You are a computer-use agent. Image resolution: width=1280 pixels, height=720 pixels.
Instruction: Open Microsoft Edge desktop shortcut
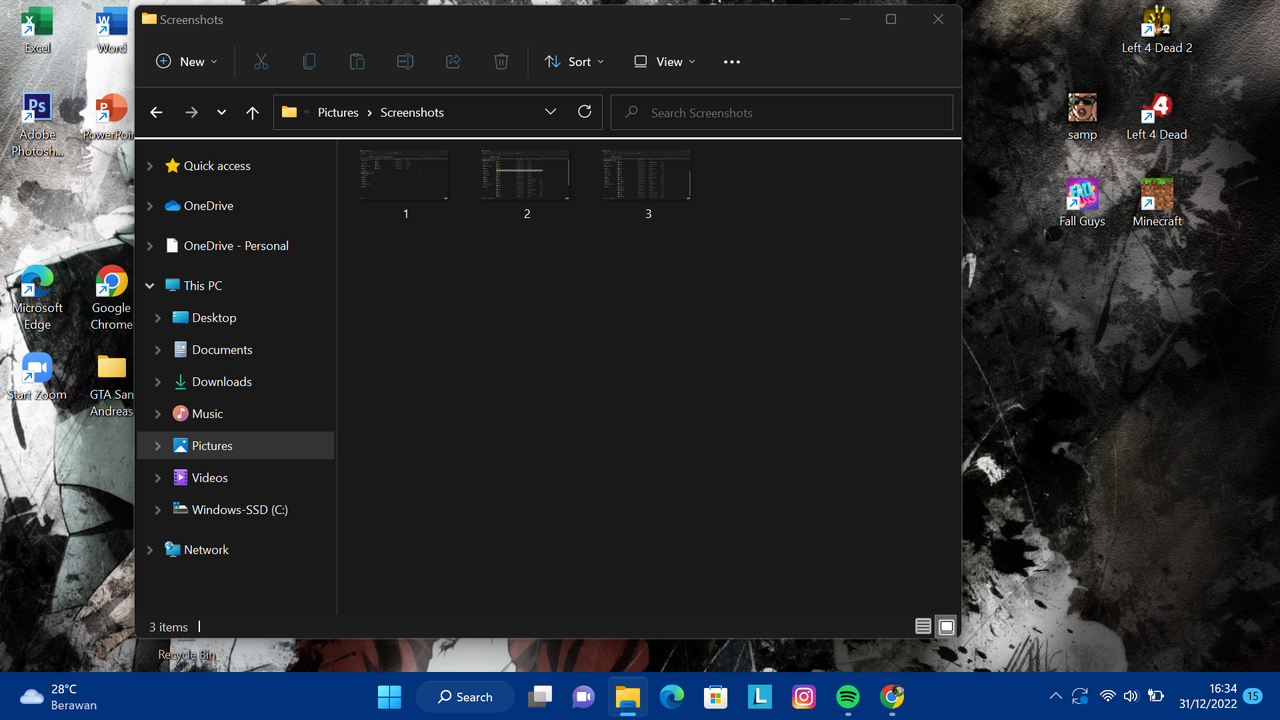coord(37,298)
